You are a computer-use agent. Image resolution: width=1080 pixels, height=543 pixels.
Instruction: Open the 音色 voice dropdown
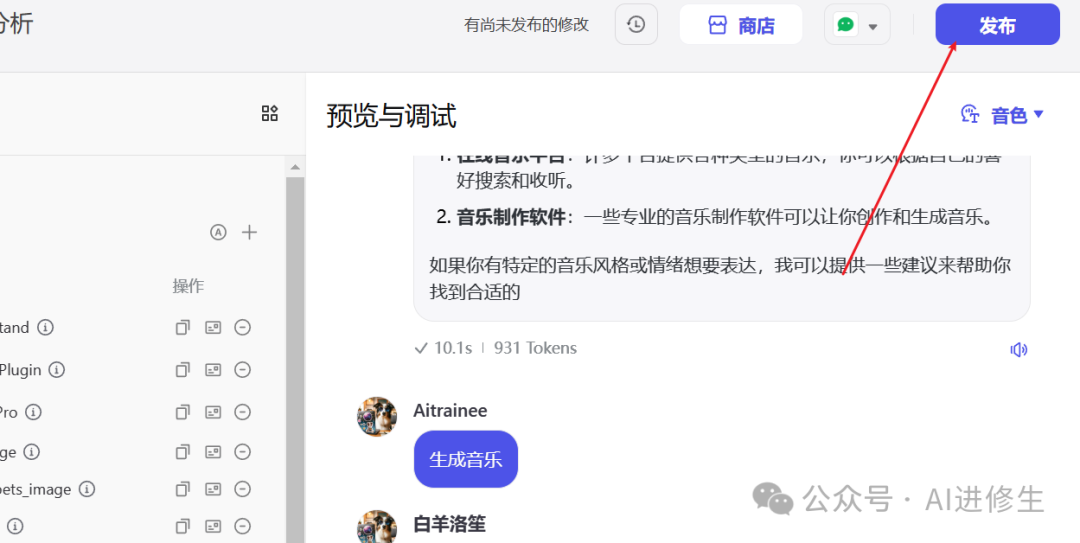(1003, 115)
